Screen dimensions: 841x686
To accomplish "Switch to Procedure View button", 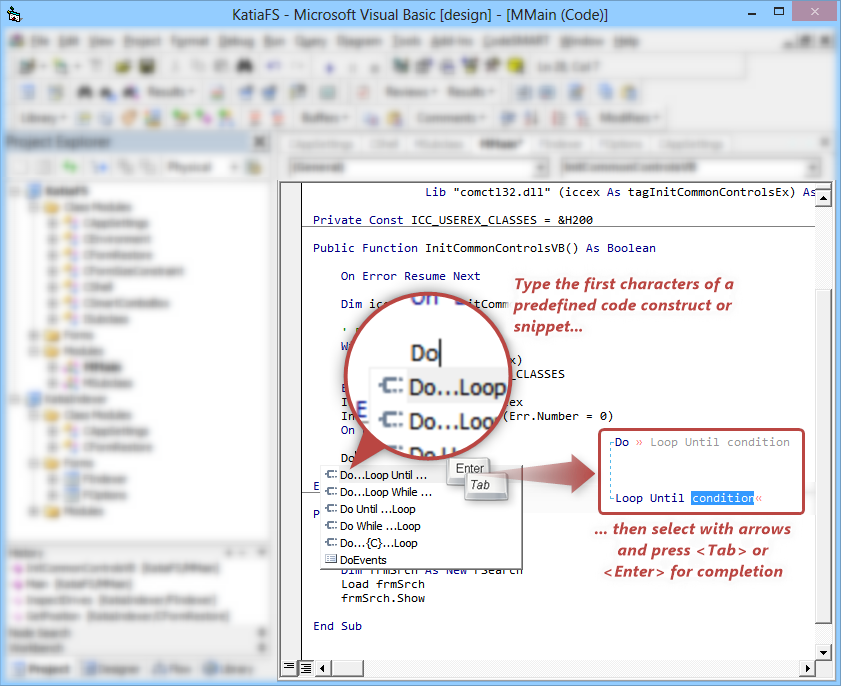I will click(289, 667).
